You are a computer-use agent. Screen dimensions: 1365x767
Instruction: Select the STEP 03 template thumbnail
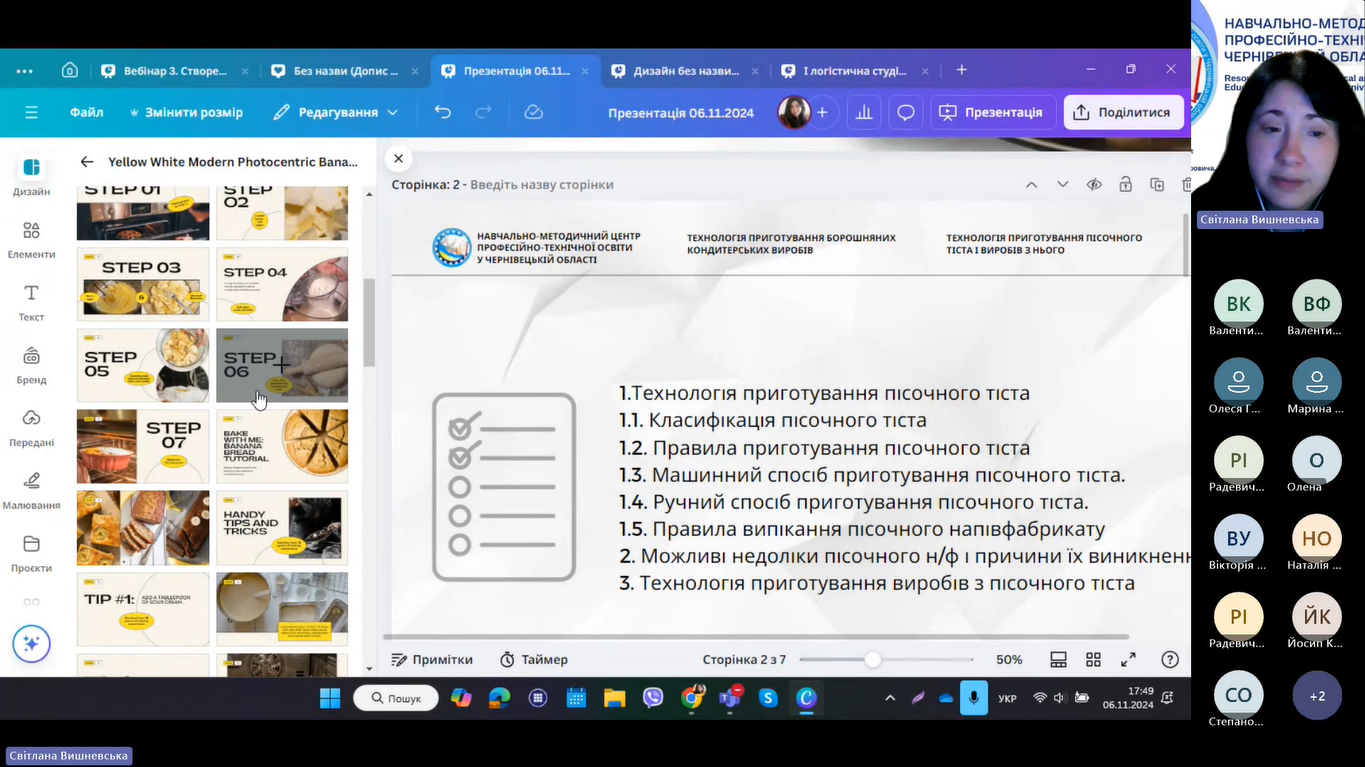click(143, 284)
